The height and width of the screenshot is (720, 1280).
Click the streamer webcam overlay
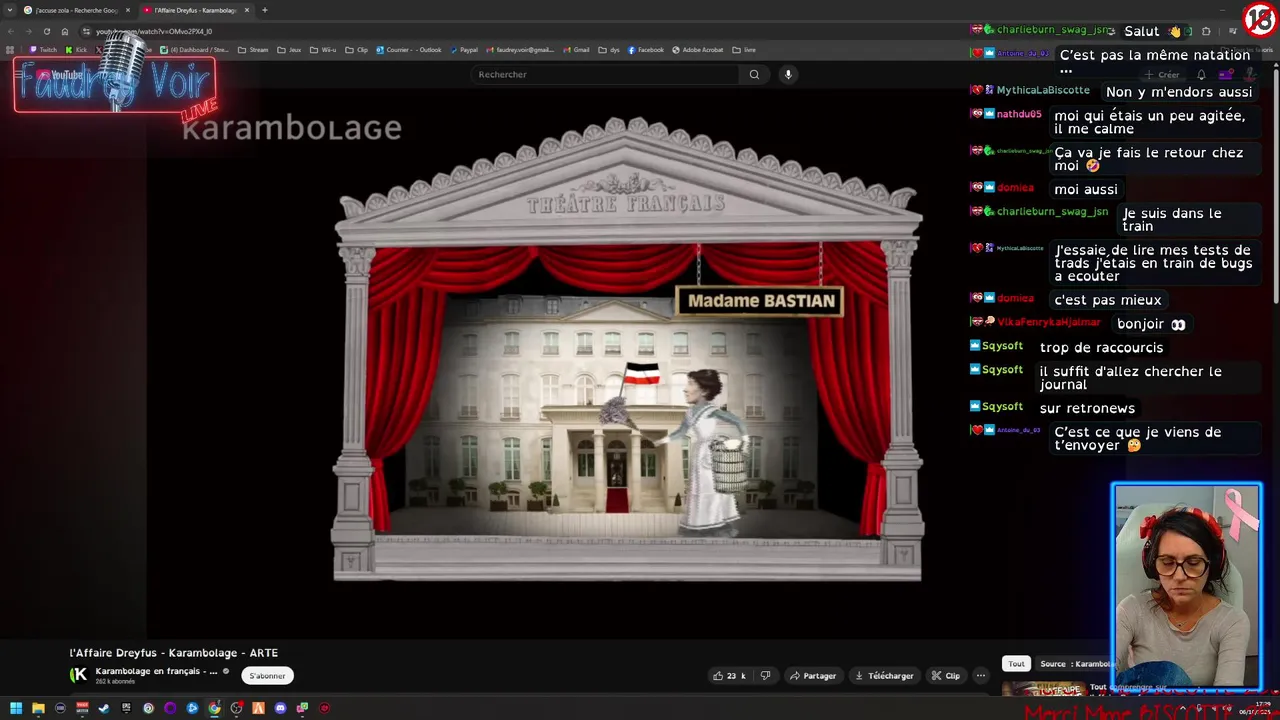(x=1187, y=587)
